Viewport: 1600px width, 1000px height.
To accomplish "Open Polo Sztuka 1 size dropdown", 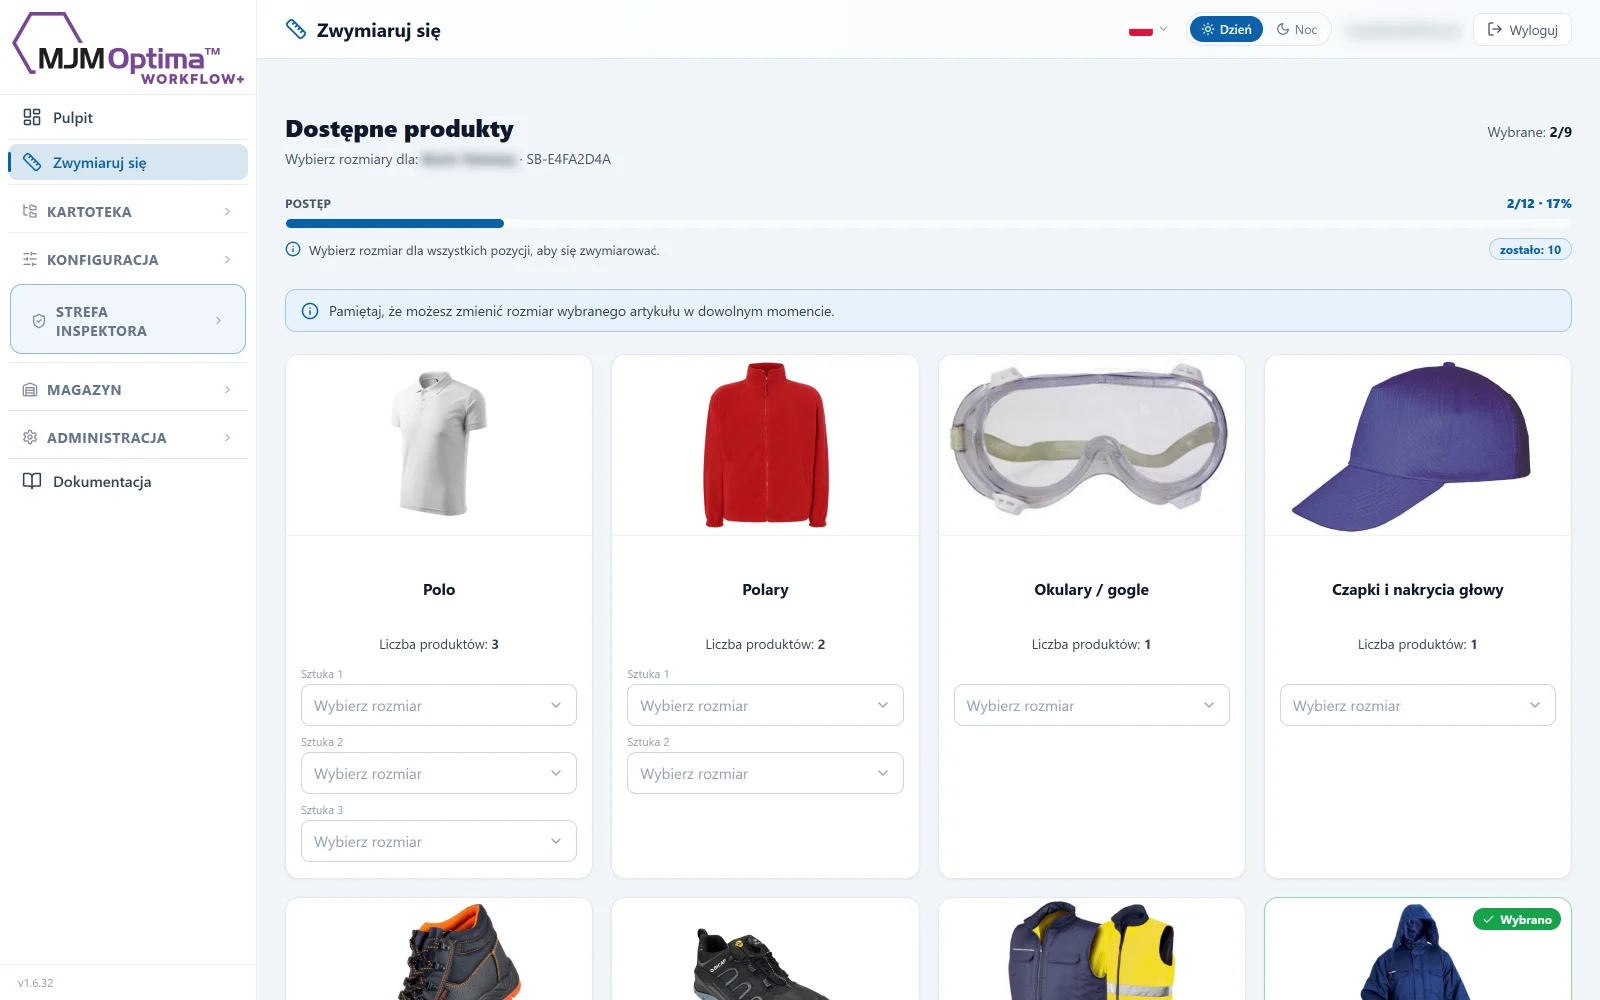I will (439, 705).
